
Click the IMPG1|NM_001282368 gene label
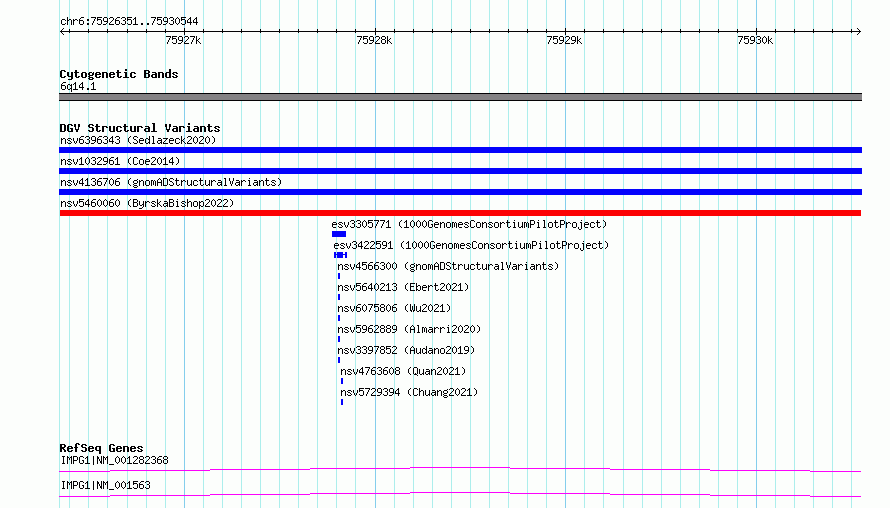coord(115,460)
